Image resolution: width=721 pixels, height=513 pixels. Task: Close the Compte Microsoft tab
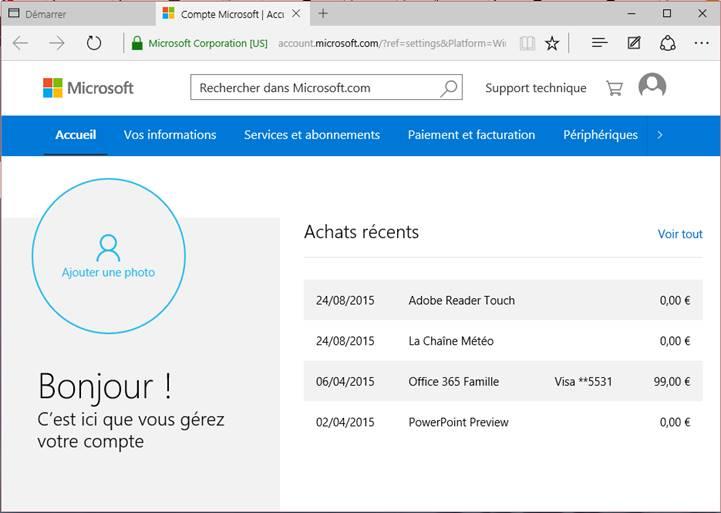click(x=297, y=14)
